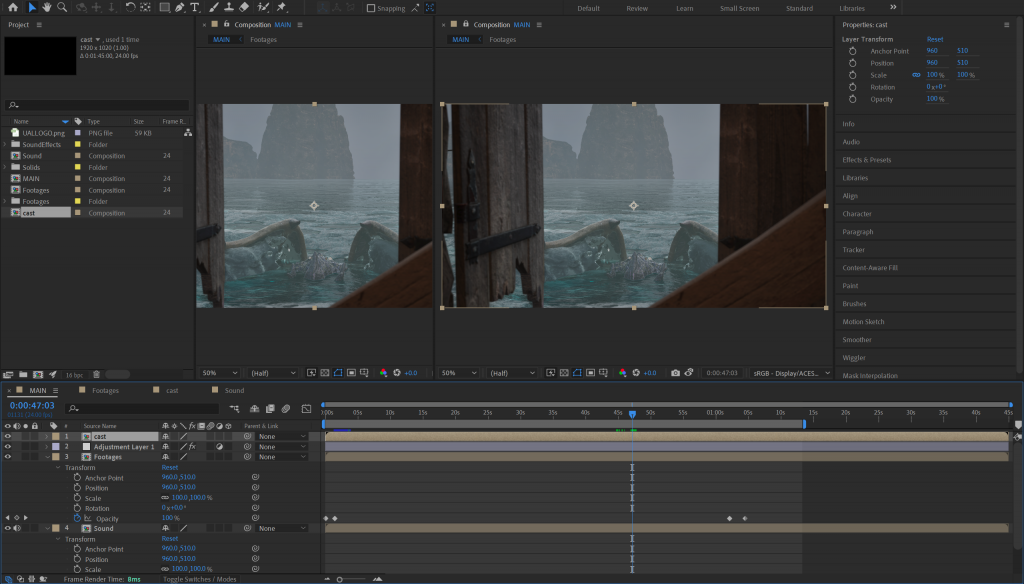This screenshot has height=584, width=1024.
Task: Select the Brush tool
Action: pyautogui.click(x=214, y=7)
